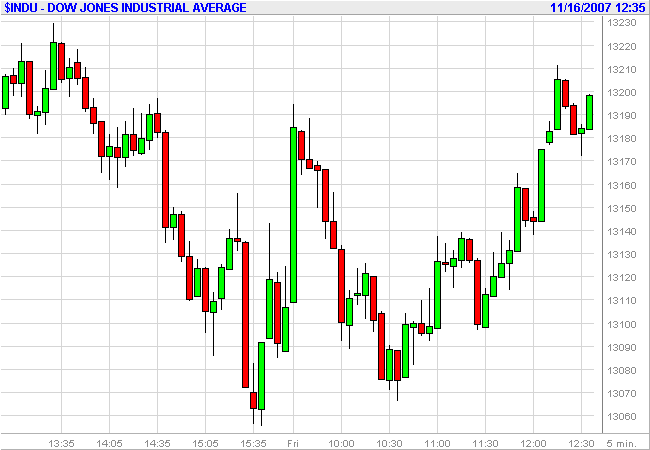Select the 13180 price label
The width and height of the screenshot is (650, 450).
(x=621, y=138)
